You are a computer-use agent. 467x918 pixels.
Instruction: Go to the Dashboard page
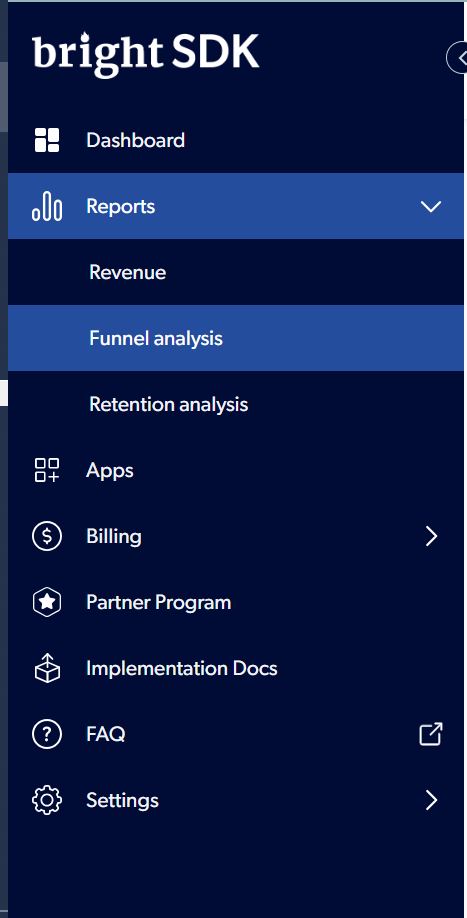135,140
